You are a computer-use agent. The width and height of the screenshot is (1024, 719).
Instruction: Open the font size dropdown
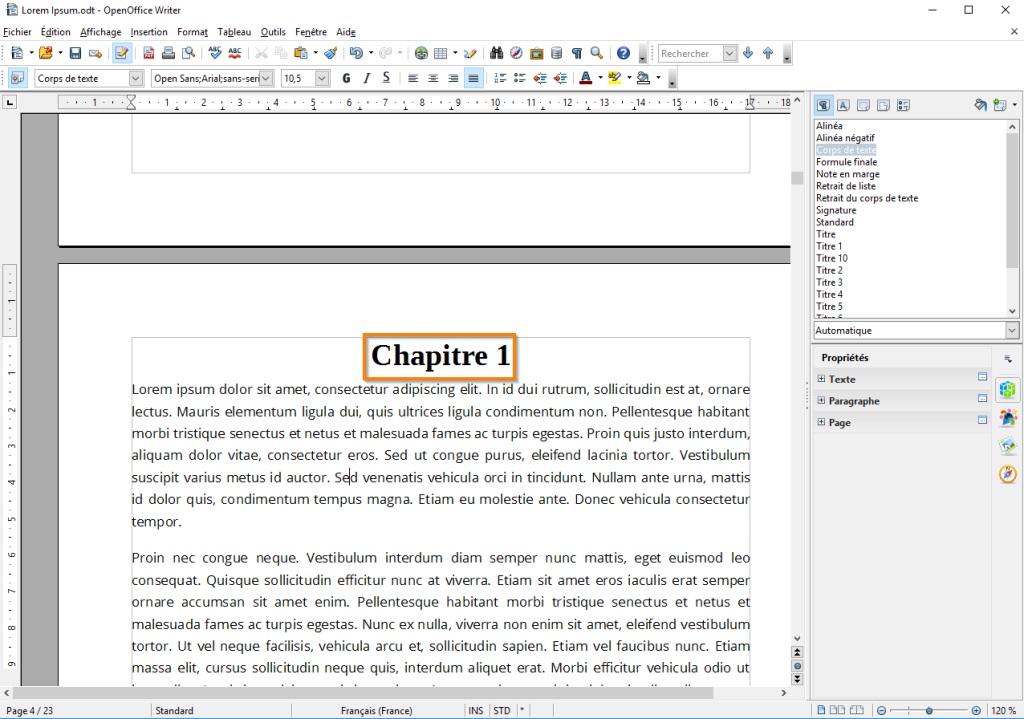pos(322,78)
